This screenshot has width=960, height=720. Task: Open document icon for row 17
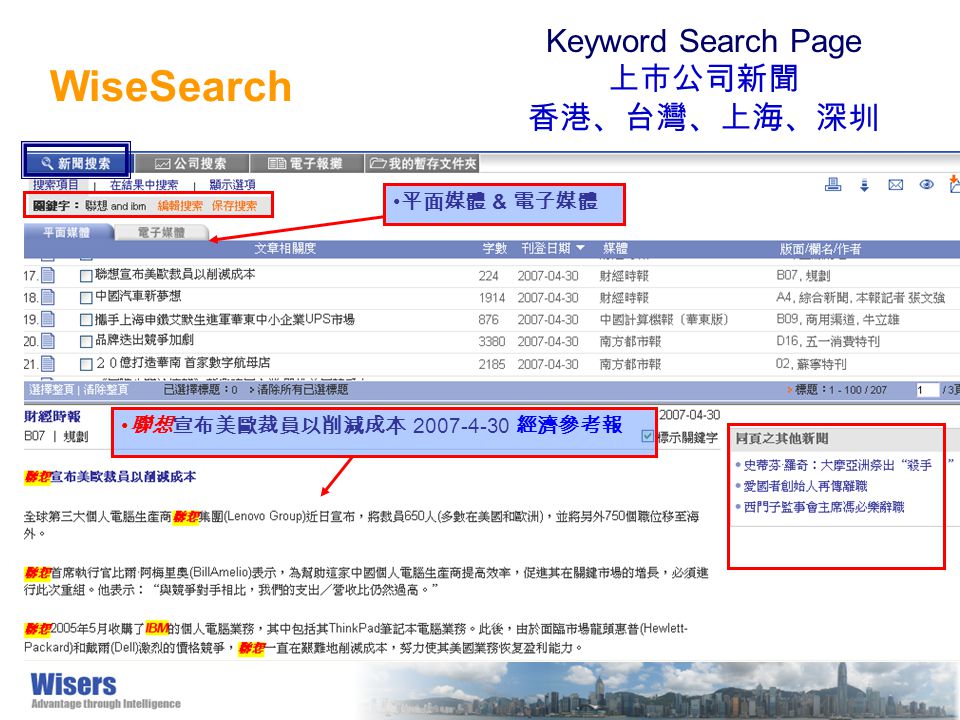pyautogui.click(x=48, y=276)
